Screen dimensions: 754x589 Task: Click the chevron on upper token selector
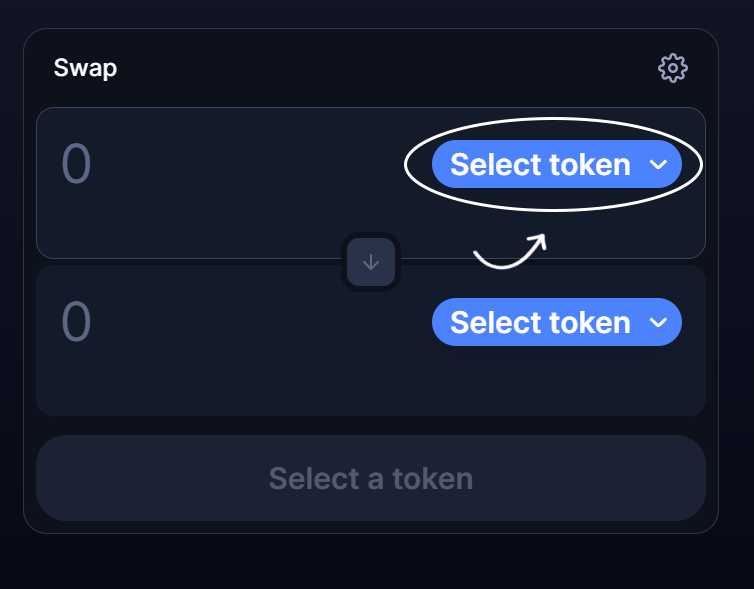point(658,165)
